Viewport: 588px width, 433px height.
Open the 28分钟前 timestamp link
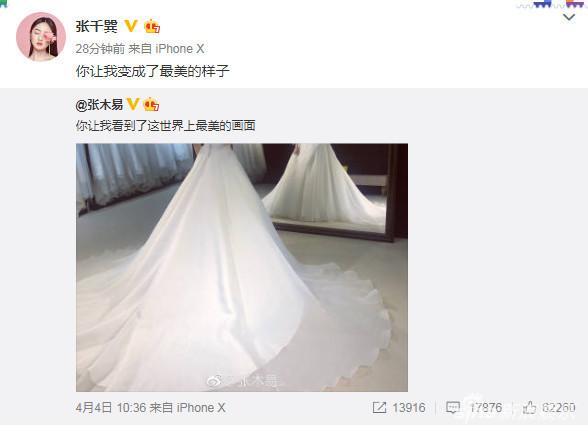click(x=100, y=49)
